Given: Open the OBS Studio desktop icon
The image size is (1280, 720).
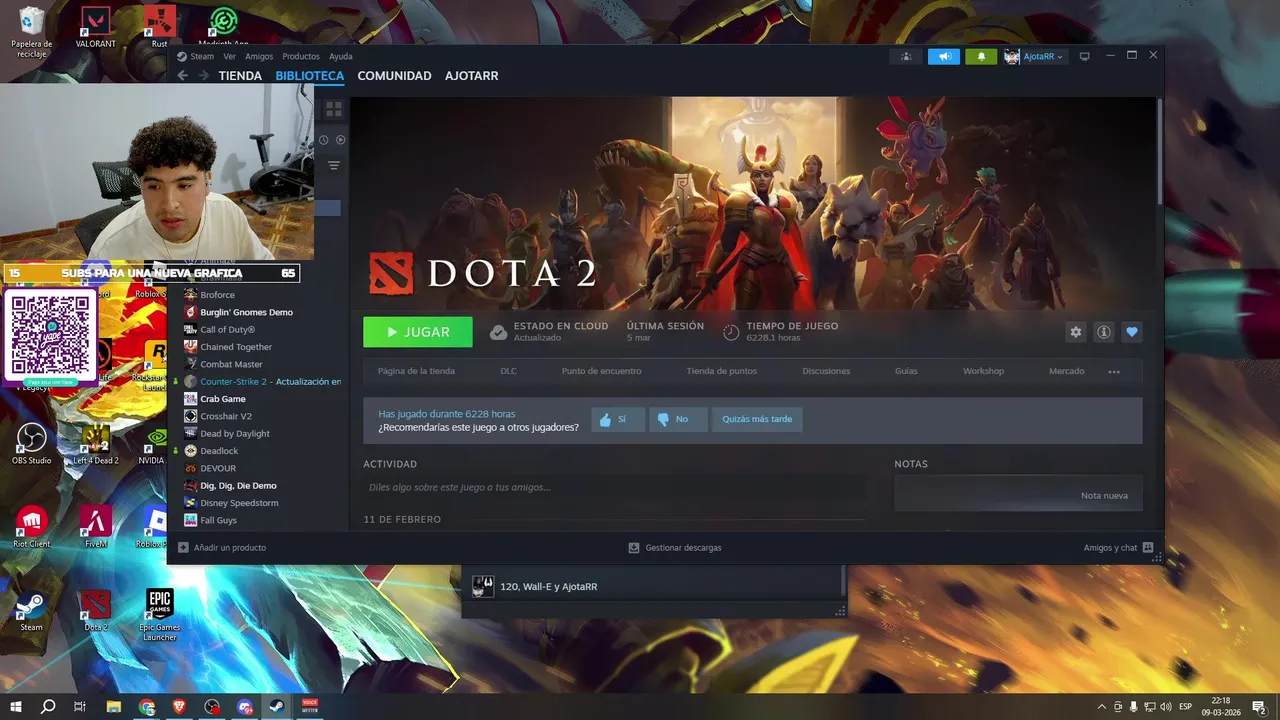Looking at the screenshot, I should tap(32, 444).
